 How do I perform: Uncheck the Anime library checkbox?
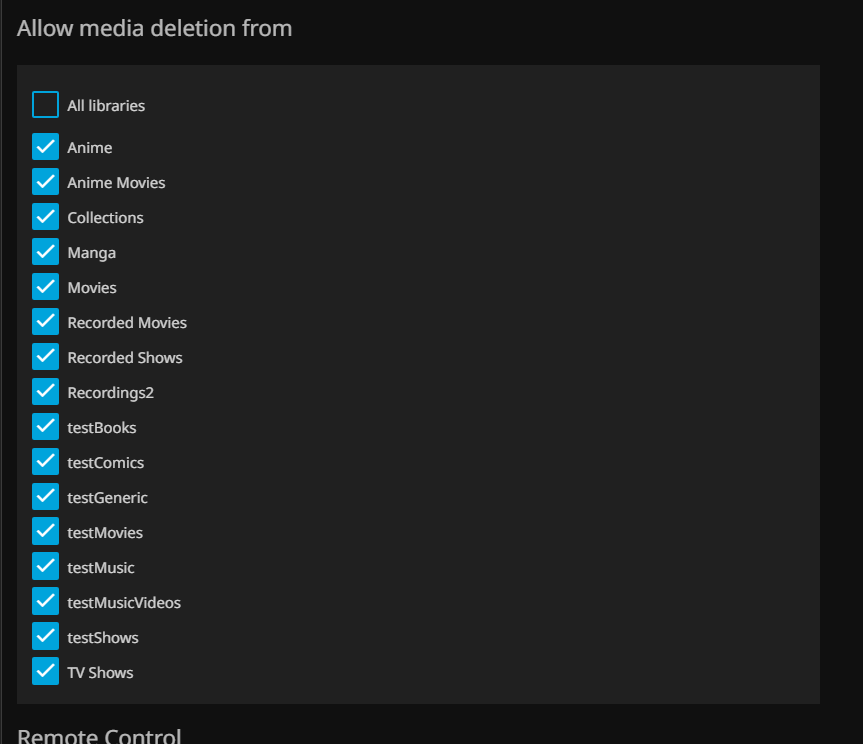pos(45,147)
